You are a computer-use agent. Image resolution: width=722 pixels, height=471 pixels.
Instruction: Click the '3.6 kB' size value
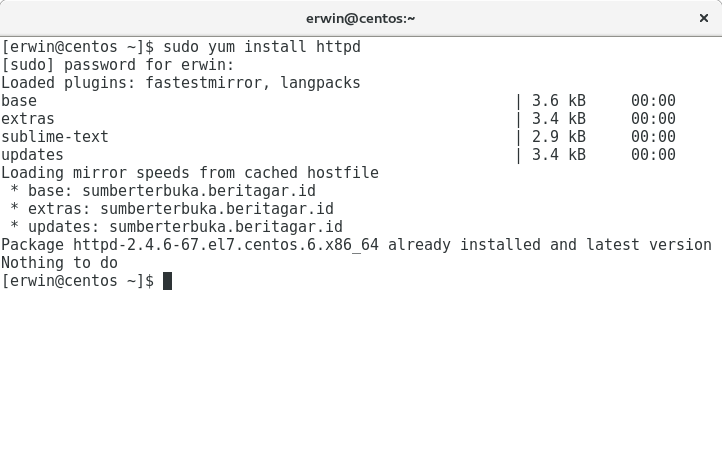pyautogui.click(x=559, y=101)
